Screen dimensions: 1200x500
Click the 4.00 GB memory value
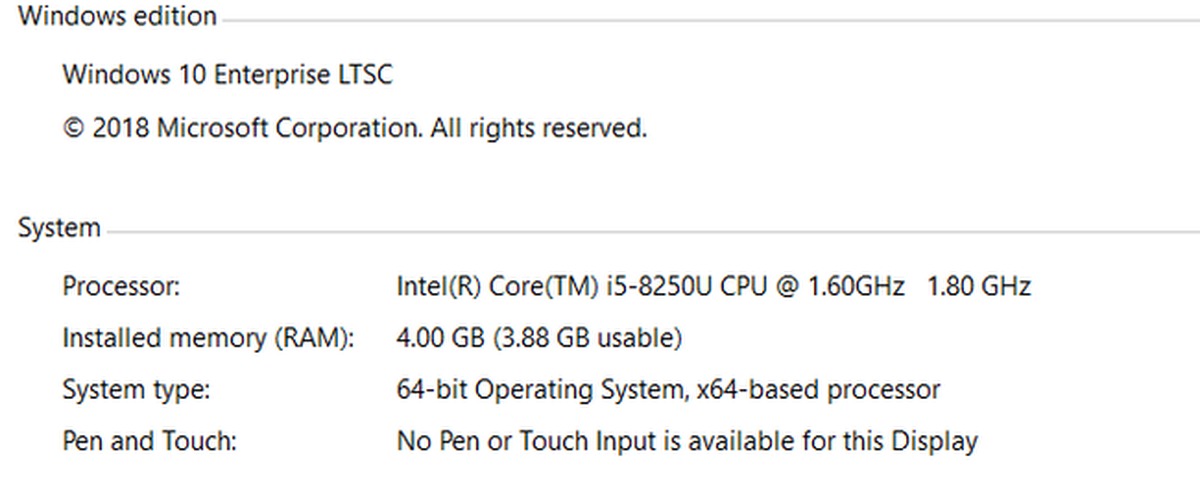pyautogui.click(x=440, y=338)
